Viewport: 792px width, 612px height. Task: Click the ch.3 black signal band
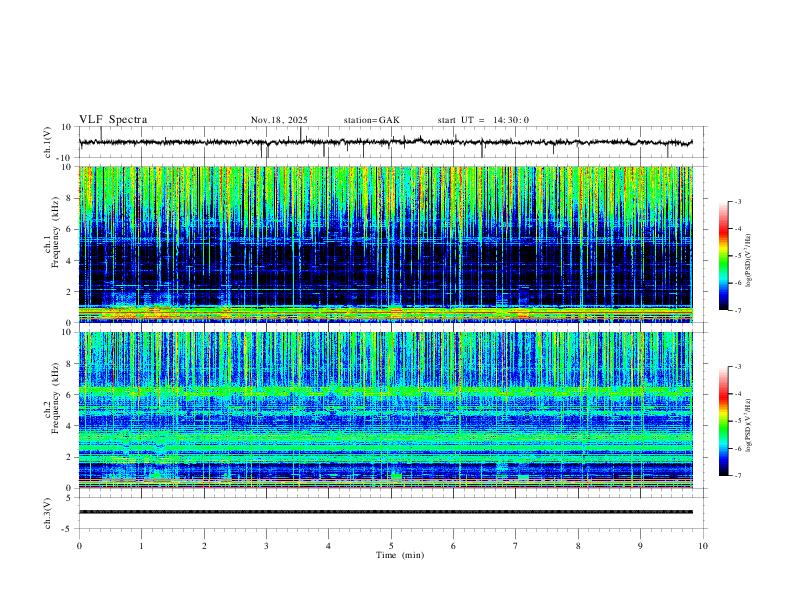[x=386, y=512]
